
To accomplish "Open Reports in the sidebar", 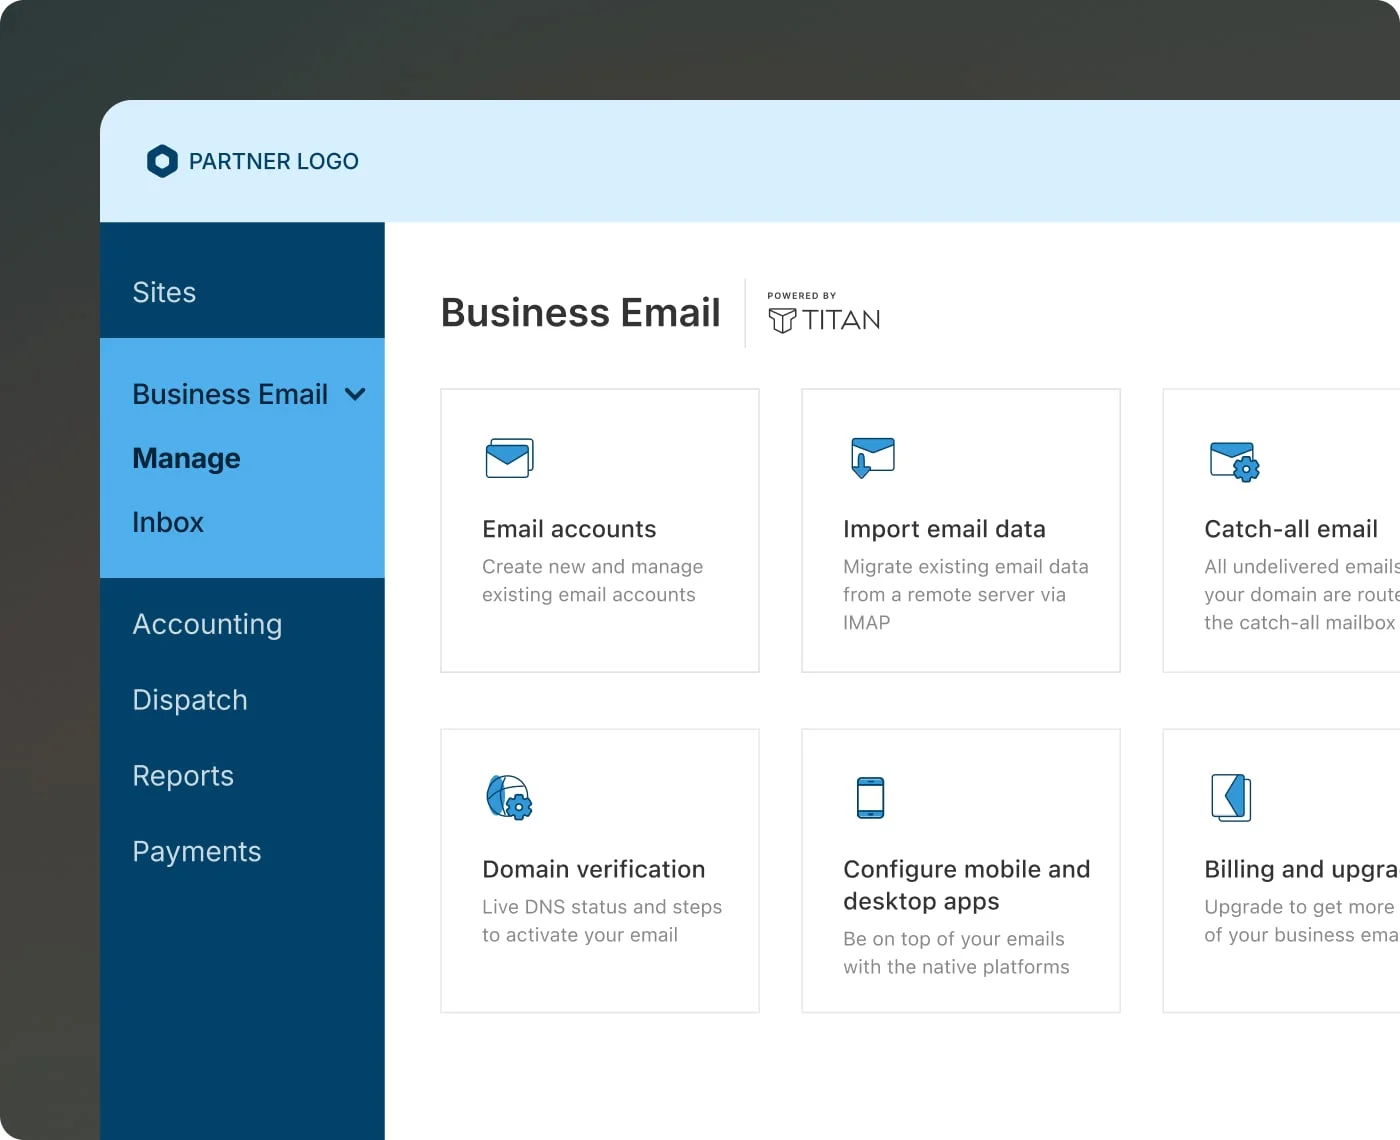I will point(183,776).
